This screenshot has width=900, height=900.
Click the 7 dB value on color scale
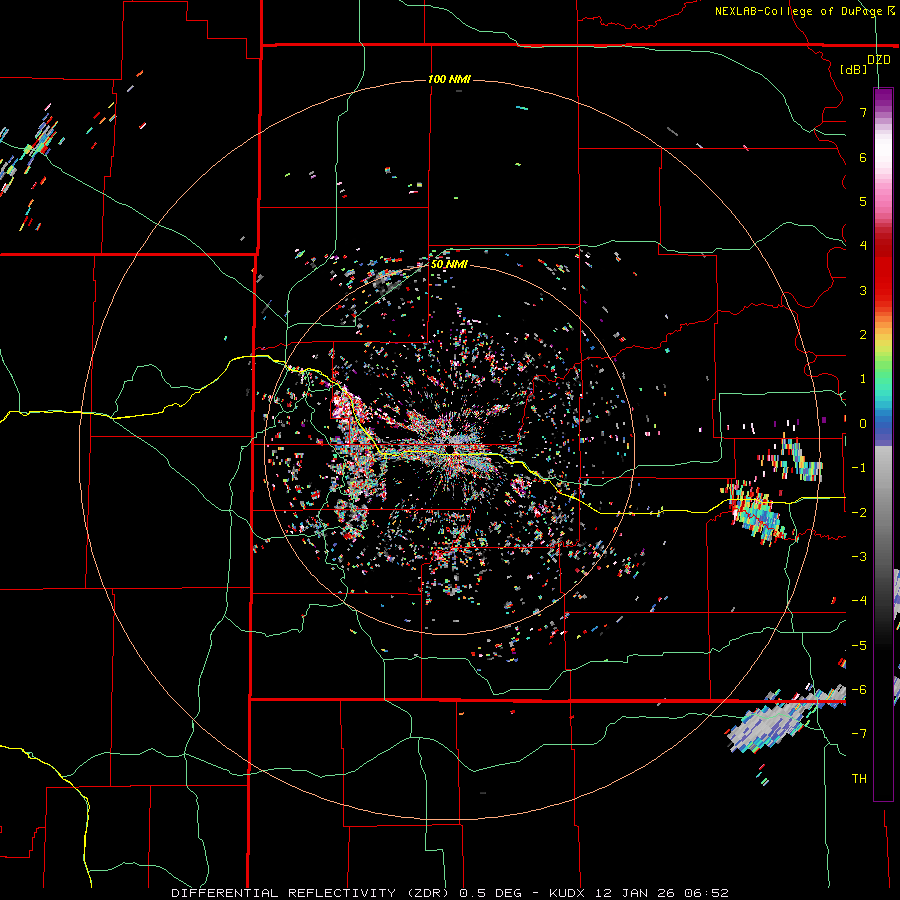(x=863, y=112)
